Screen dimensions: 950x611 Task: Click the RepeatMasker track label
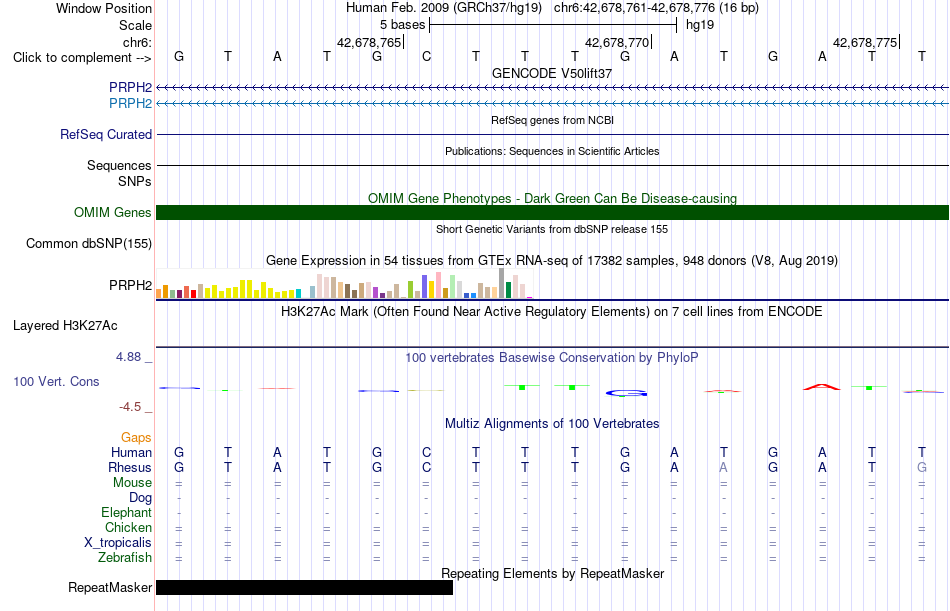click(110, 587)
